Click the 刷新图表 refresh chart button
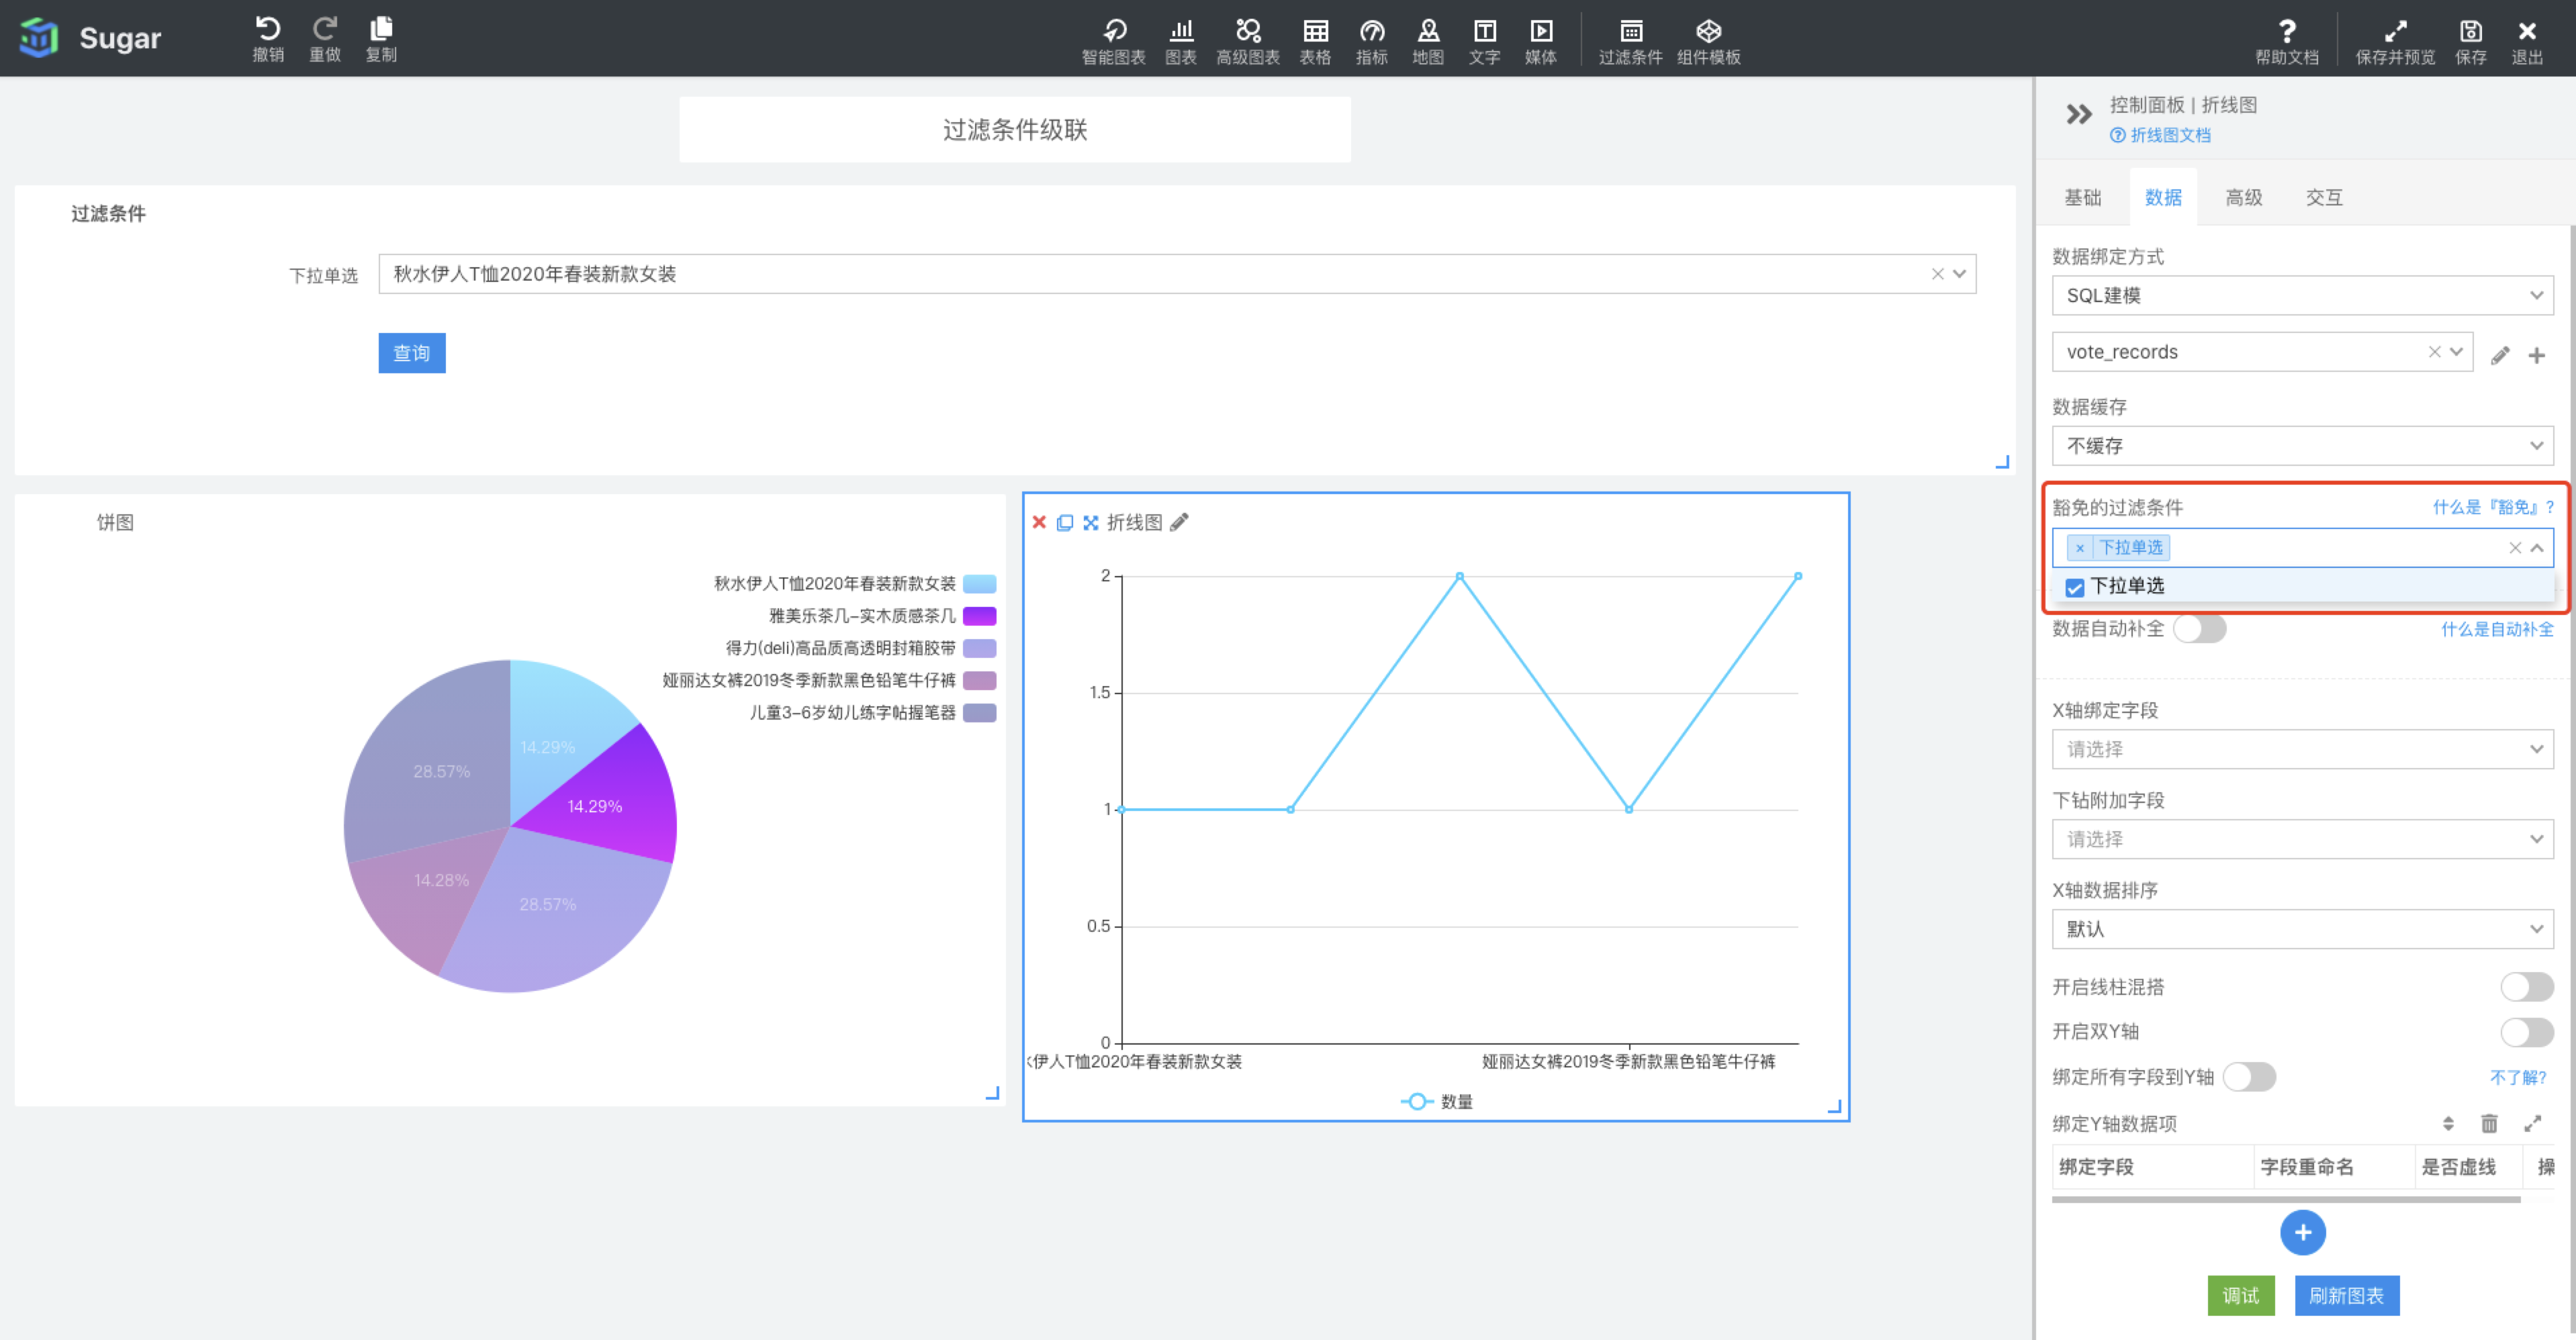This screenshot has width=2576, height=1340. click(x=2347, y=1296)
